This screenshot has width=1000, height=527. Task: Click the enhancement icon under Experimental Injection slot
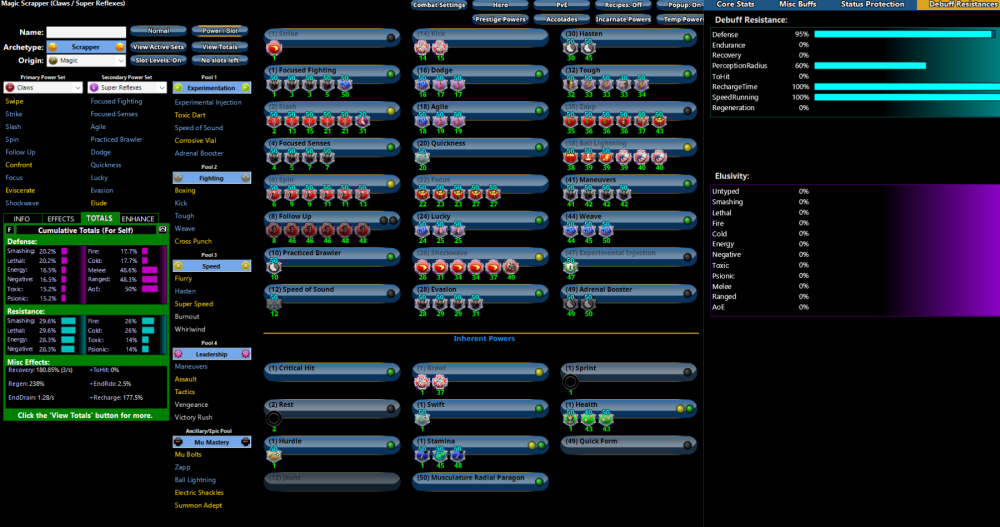571,266
